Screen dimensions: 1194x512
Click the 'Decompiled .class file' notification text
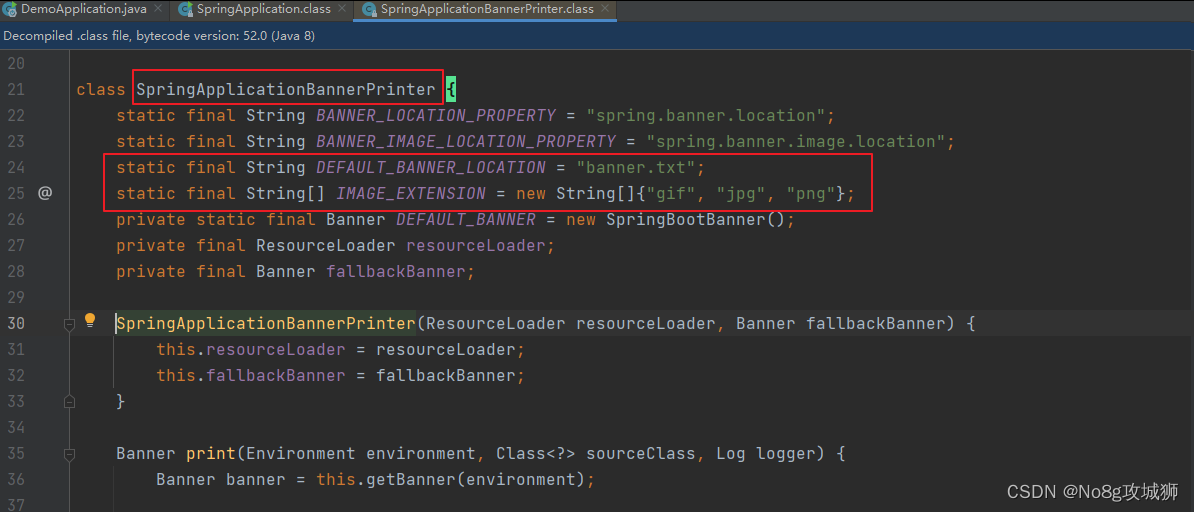pyautogui.click(x=159, y=36)
